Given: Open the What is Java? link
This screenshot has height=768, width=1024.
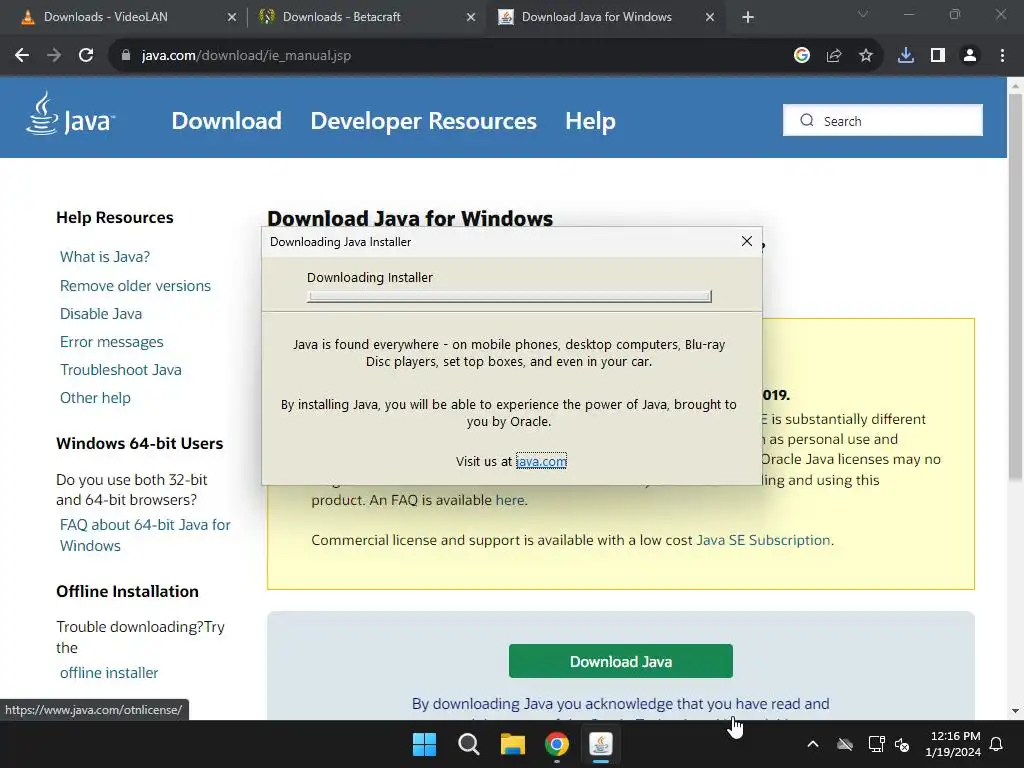Looking at the screenshot, I should (104, 257).
